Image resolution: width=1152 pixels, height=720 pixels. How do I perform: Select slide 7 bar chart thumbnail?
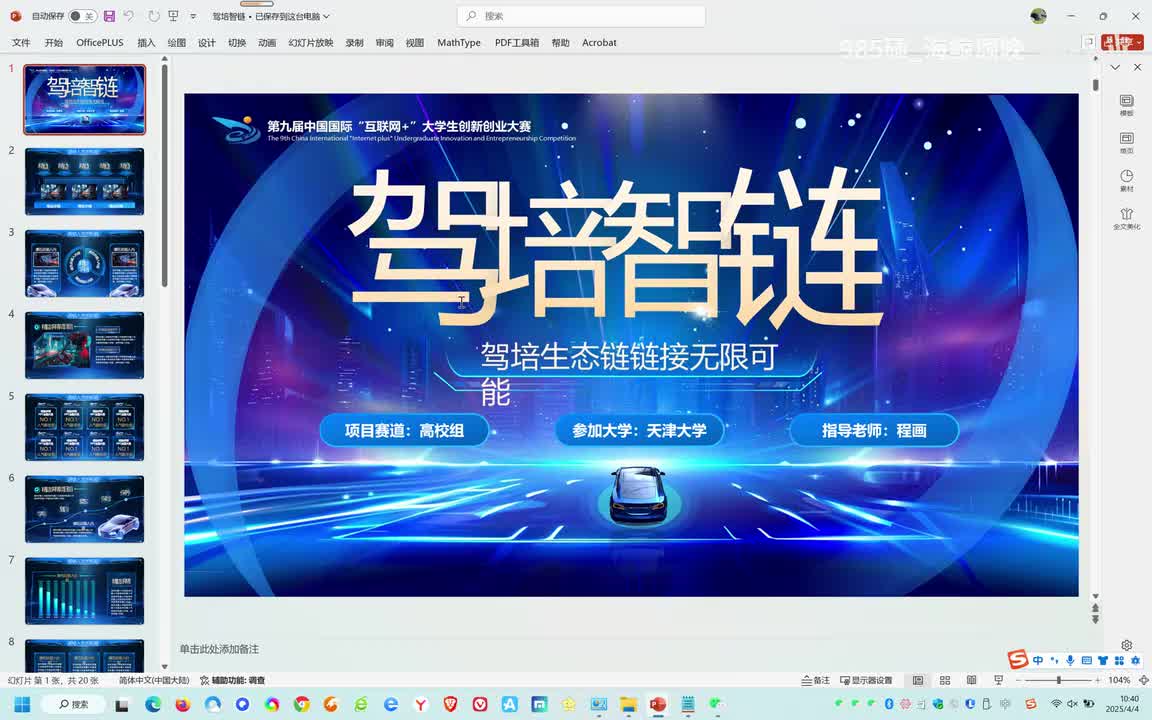coord(84,591)
